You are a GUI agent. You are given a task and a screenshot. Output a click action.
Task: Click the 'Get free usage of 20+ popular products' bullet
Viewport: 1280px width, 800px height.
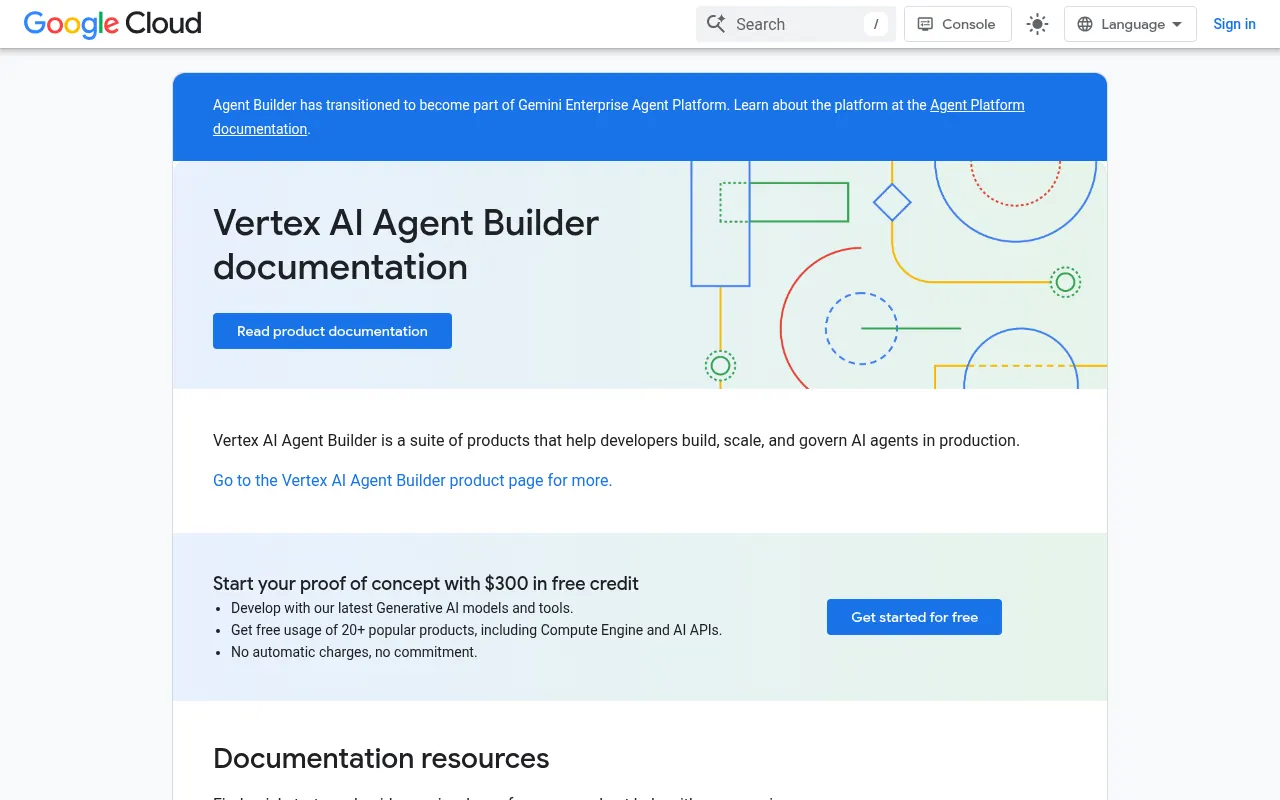(x=476, y=630)
